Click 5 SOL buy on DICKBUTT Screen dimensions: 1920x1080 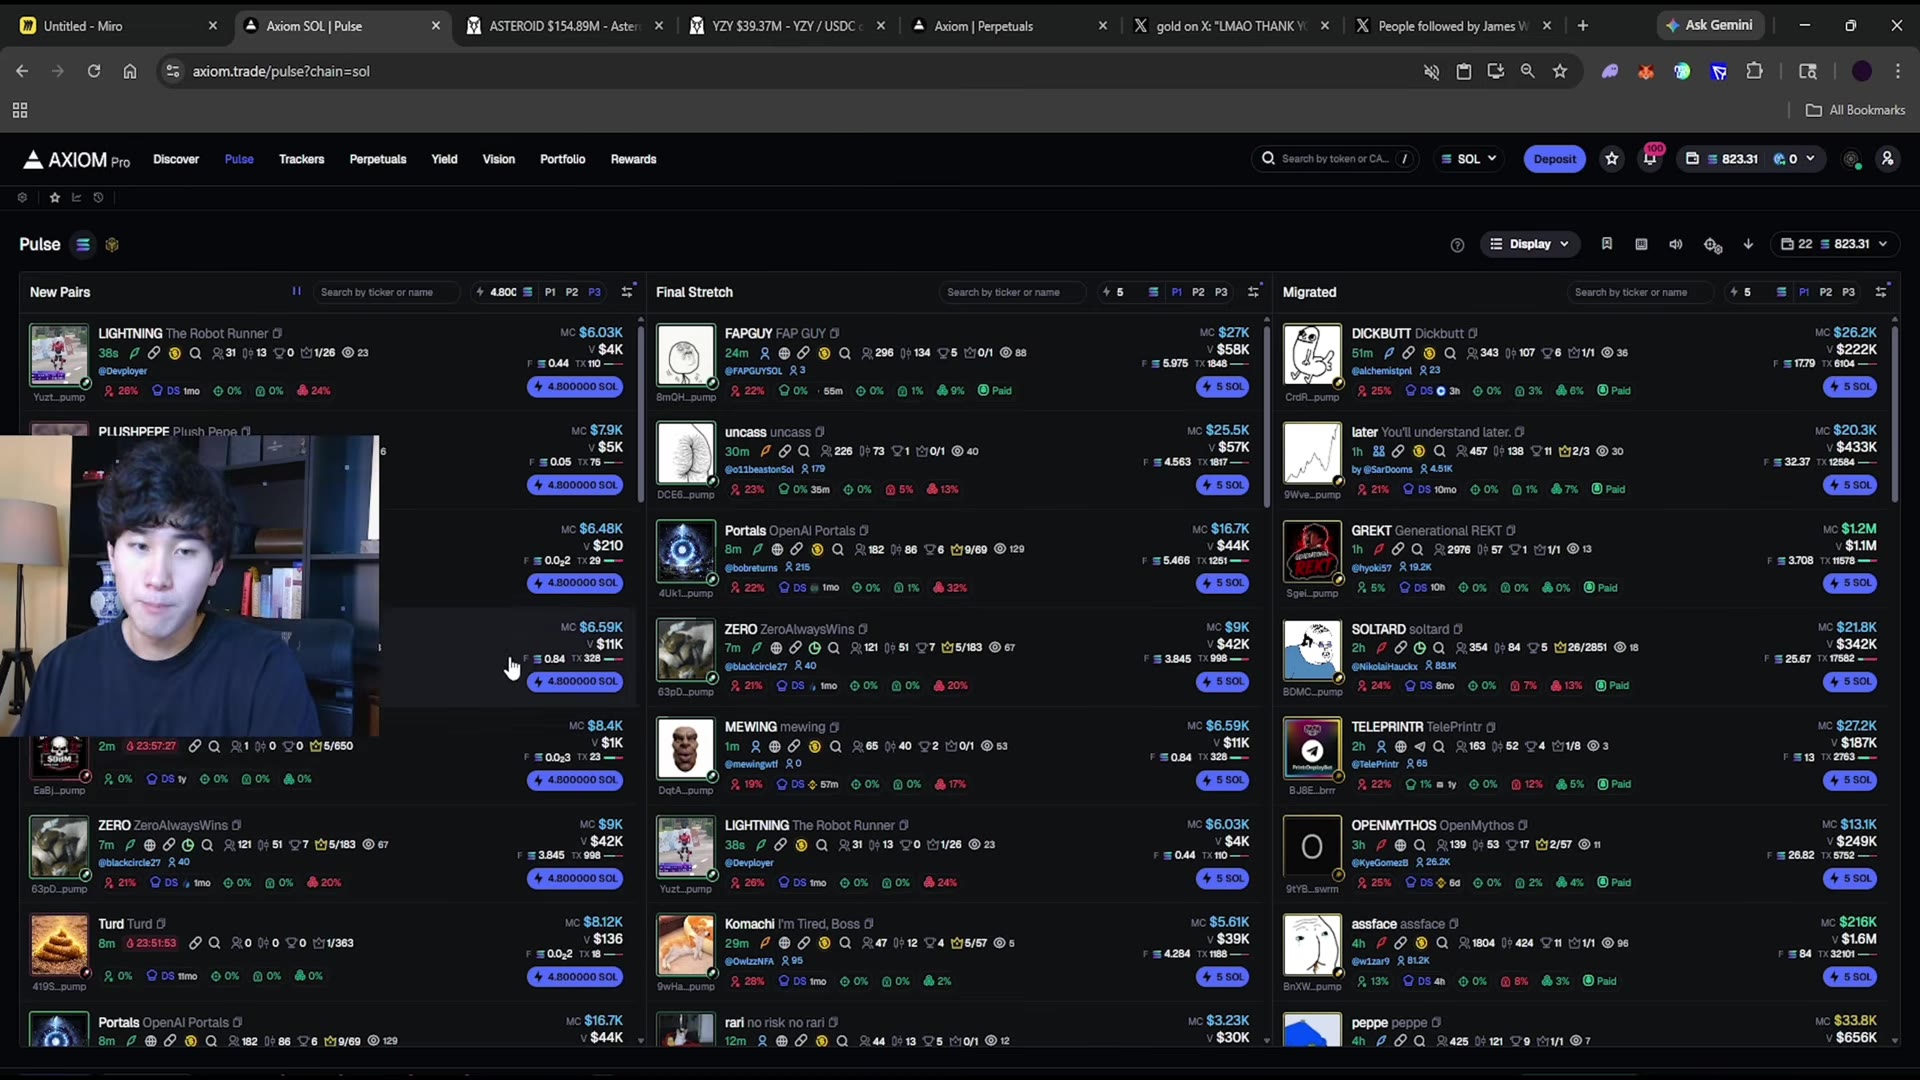(x=1850, y=387)
